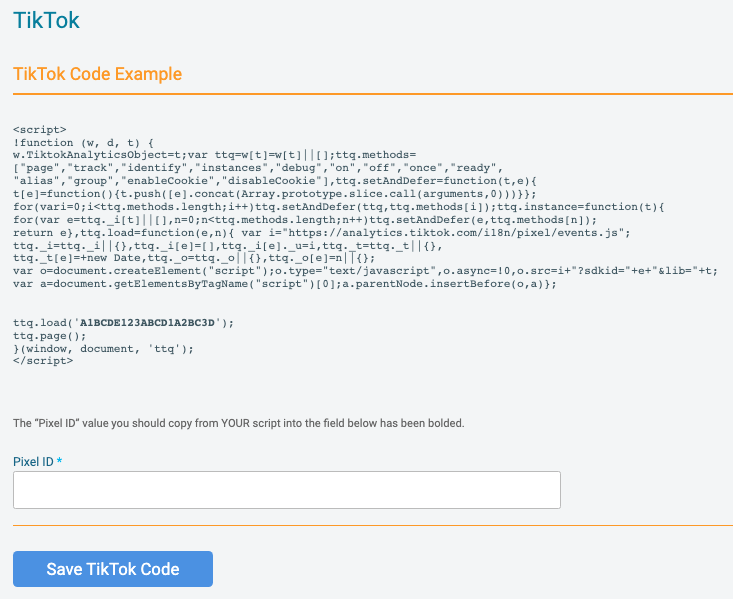This screenshot has width=733, height=599.
Task: Click the line starting var a=document.getElementsByTagName
Action: coord(285,284)
